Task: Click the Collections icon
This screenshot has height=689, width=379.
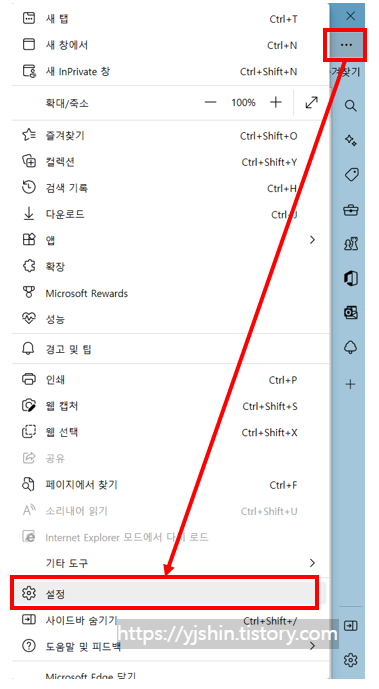Action: (29, 161)
